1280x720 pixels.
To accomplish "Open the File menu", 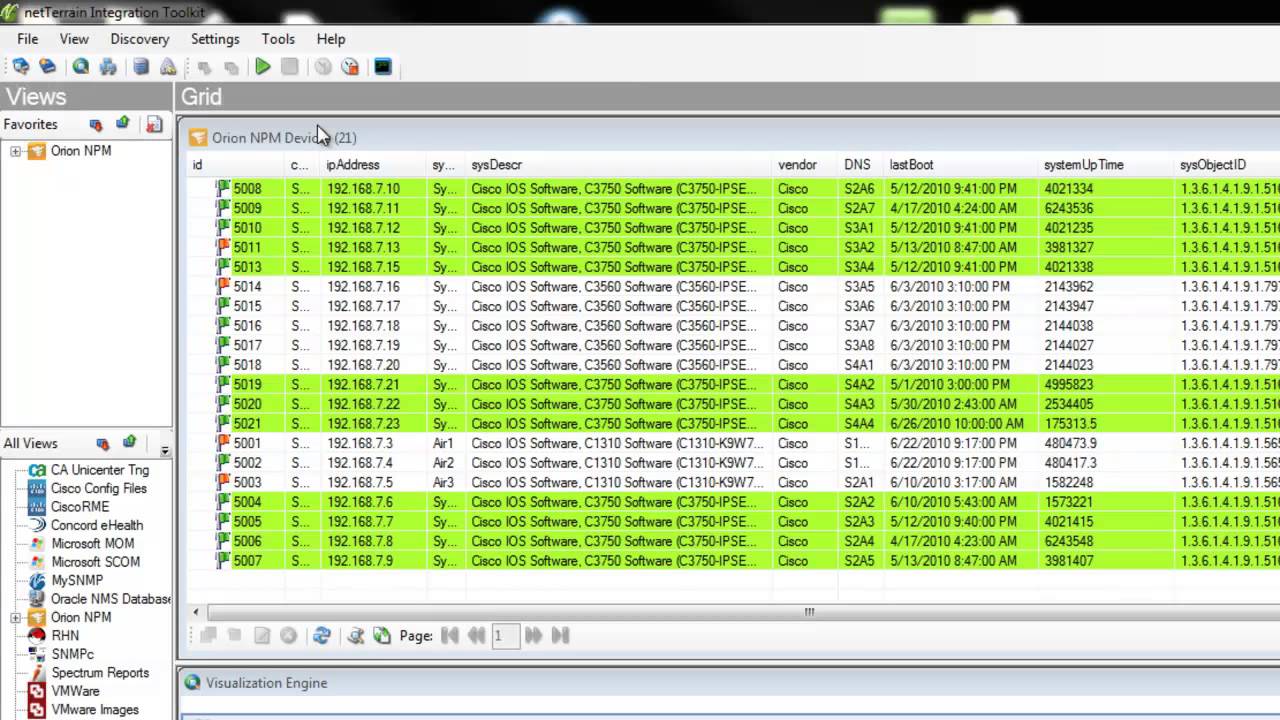I will click(x=27, y=39).
